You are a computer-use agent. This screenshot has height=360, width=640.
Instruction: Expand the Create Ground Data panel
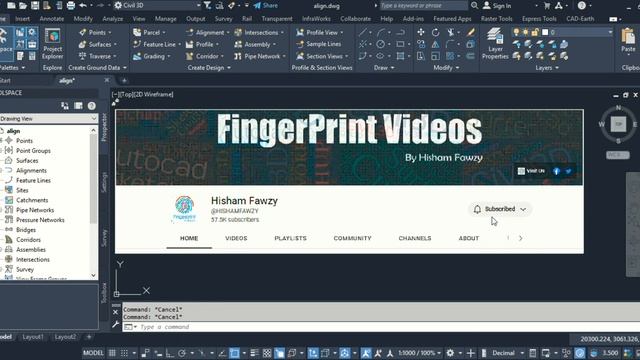click(97, 68)
